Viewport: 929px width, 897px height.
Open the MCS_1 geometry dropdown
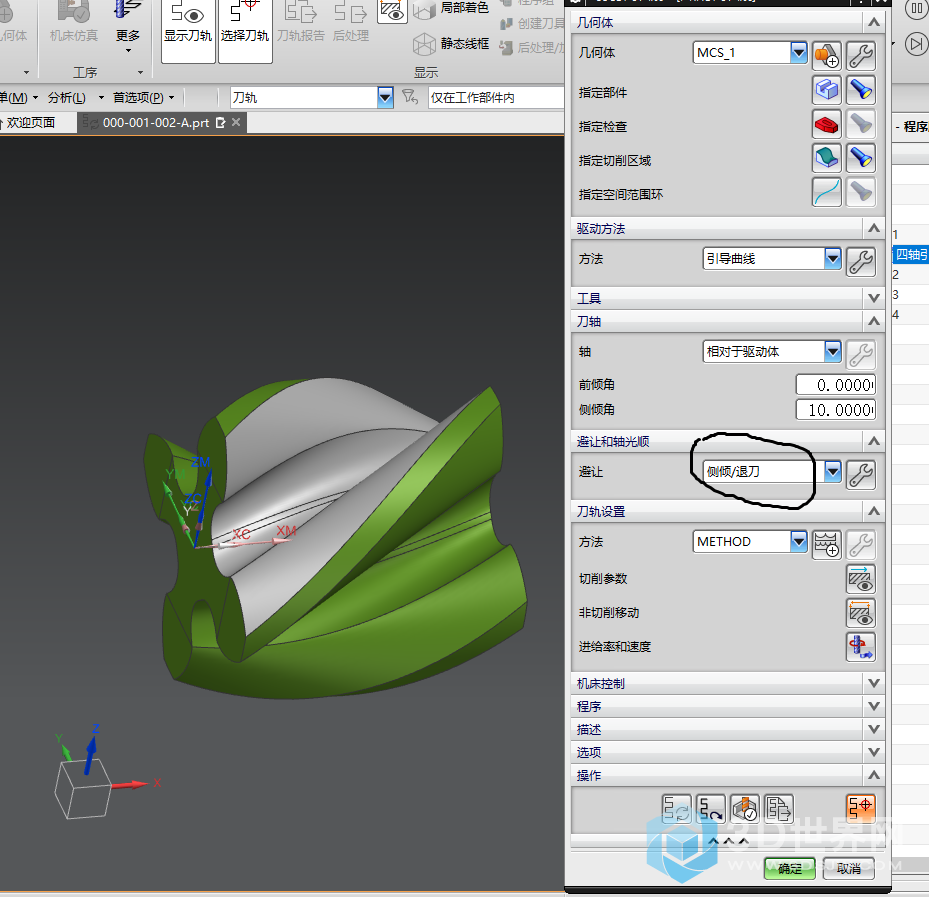(x=799, y=53)
